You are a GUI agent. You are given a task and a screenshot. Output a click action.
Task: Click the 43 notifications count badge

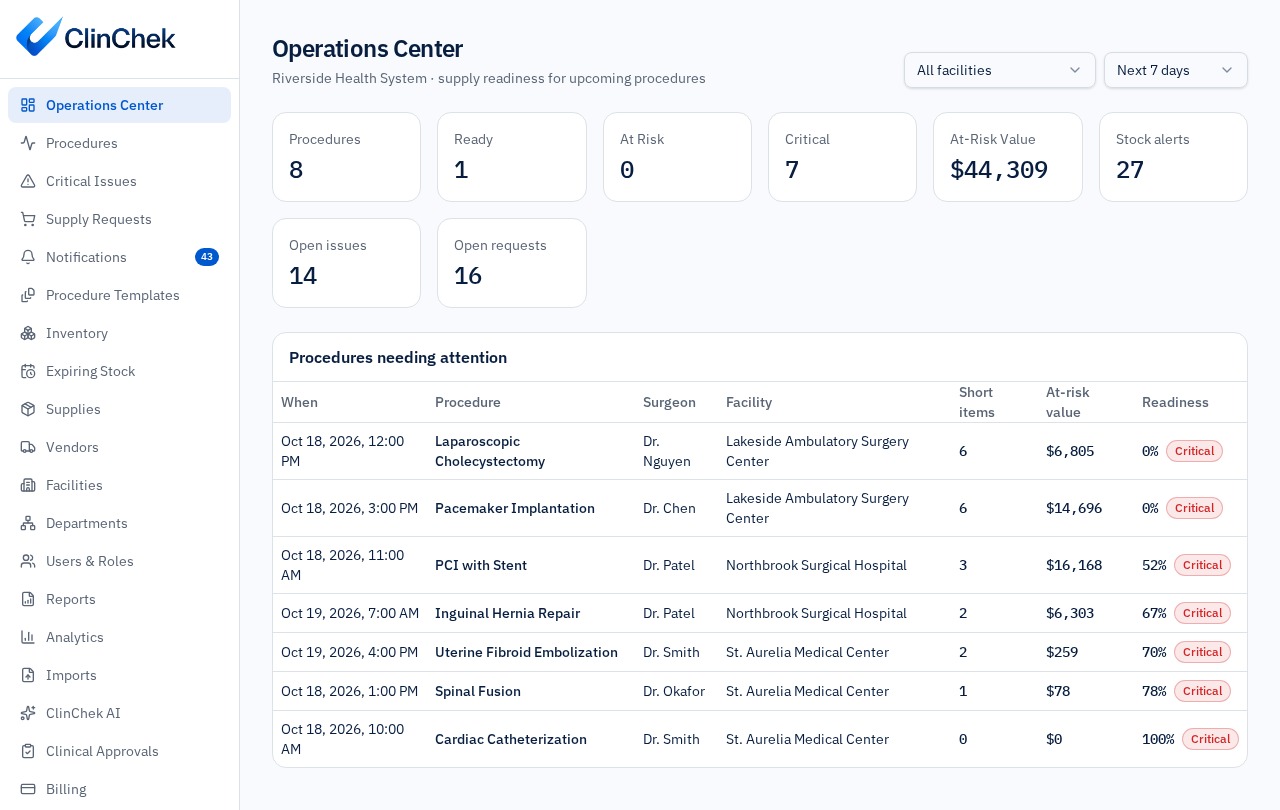pyautogui.click(x=207, y=257)
